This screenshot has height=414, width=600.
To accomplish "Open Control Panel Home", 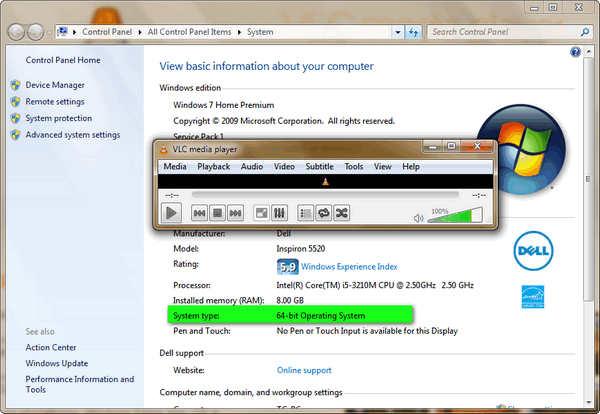I will pyautogui.click(x=63, y=60).
